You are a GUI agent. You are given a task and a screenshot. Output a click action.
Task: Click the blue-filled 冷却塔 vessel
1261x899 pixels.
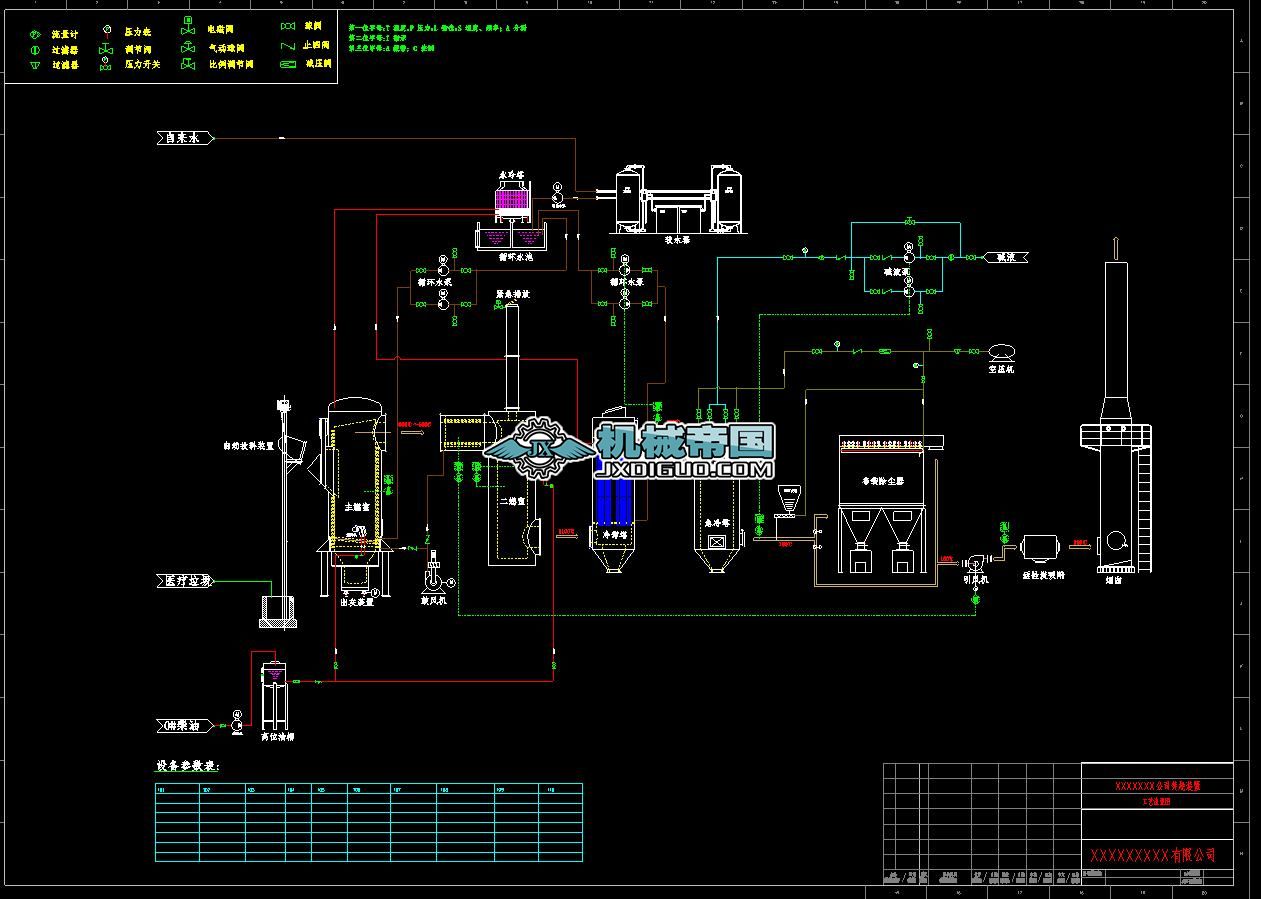pyautogui.click(x=612, y=490)
